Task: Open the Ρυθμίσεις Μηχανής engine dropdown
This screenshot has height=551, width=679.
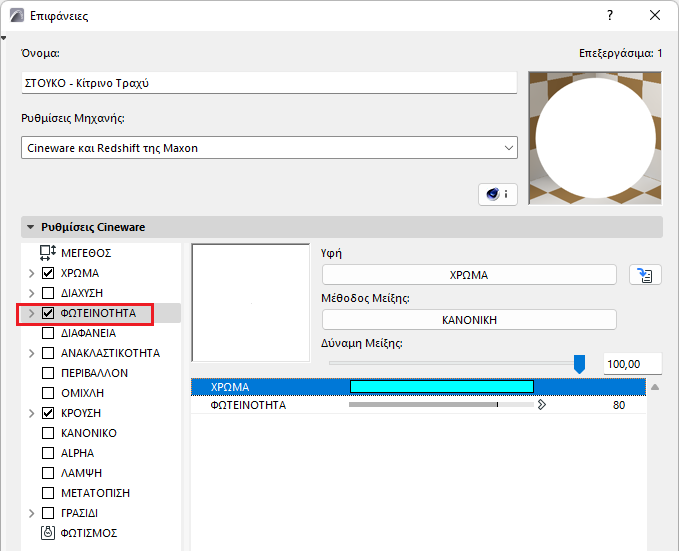Action: pos(269,148)
